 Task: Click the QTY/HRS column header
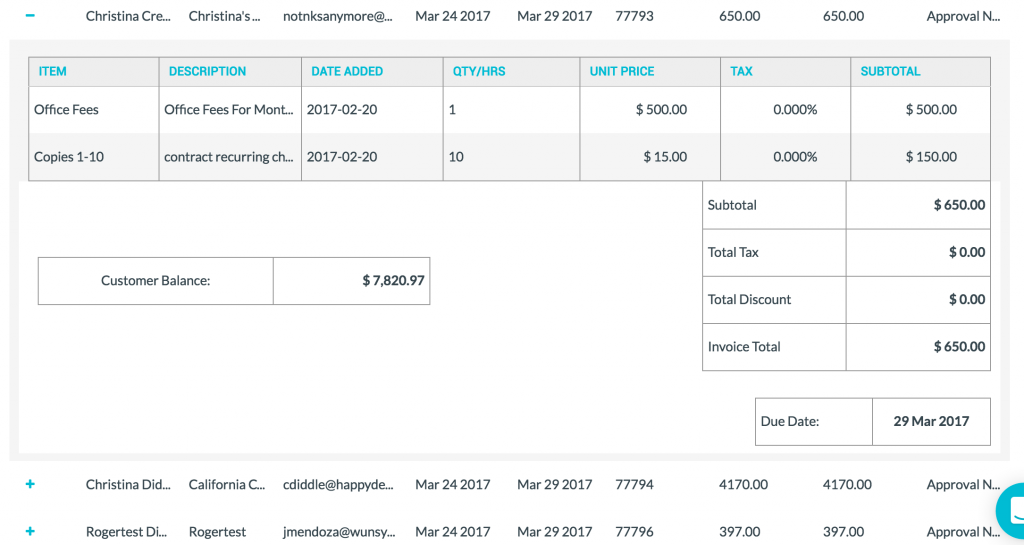click(479, 72)
